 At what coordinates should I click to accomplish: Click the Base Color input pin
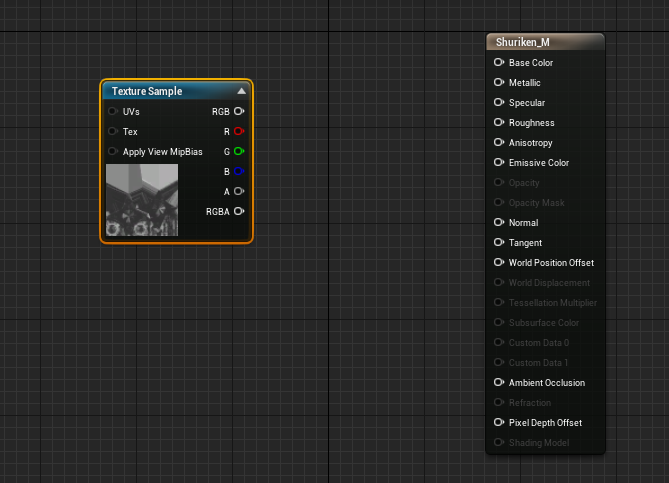point(499,63)
